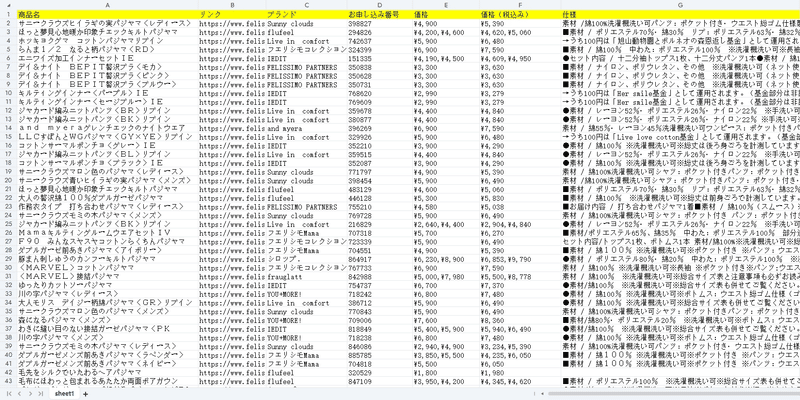Go to the previous sheet using the arrow
Screen dimensions: 800x400
(19, 394)
